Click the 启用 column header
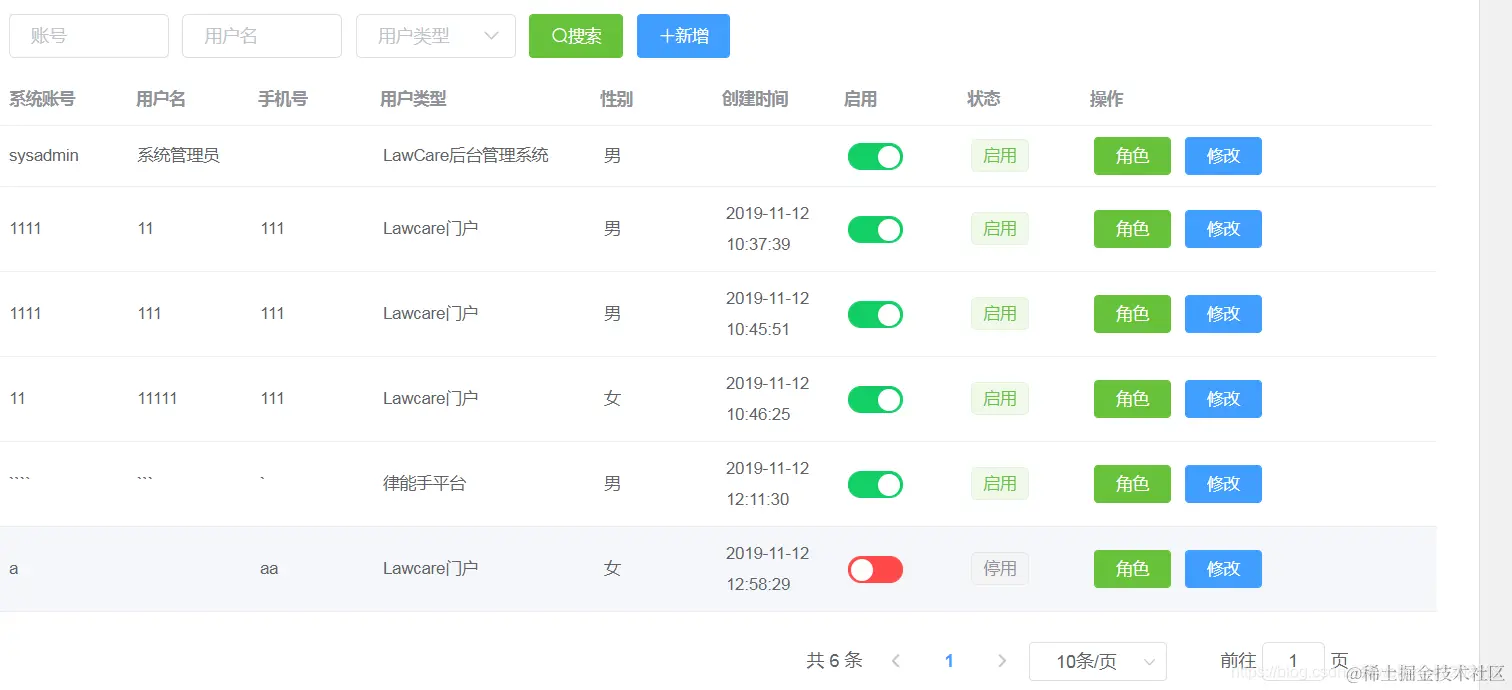The image size is (1512, 690). click(860, 99)
